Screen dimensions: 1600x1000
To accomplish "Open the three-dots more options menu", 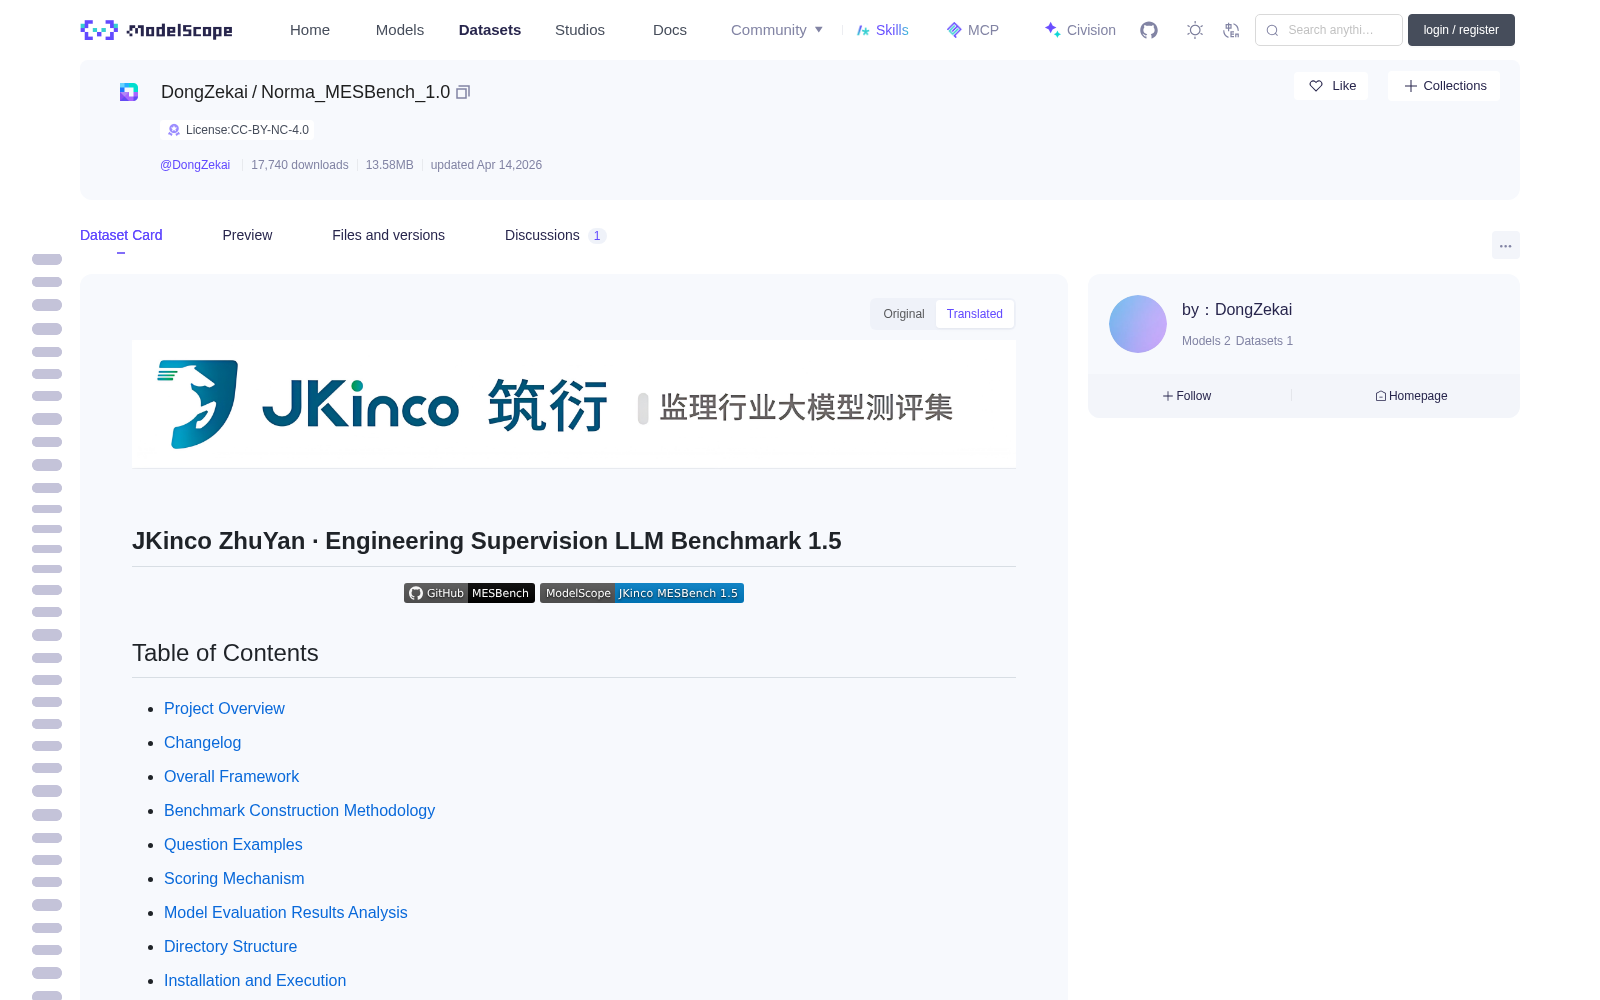I will pos(1505,245).
